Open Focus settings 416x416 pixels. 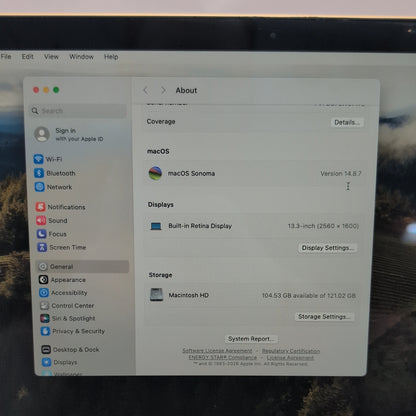(x=52, y=234)
